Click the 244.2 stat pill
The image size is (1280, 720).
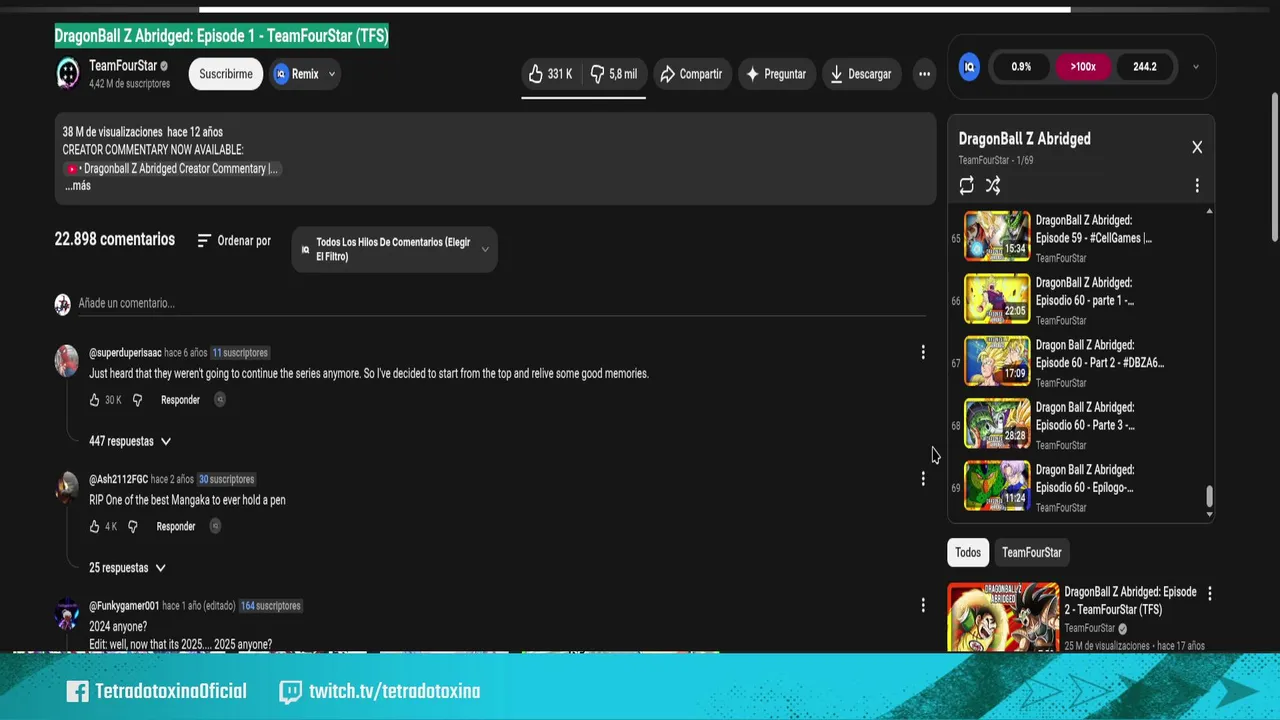pyautogui.click(x=1145, y=67)
